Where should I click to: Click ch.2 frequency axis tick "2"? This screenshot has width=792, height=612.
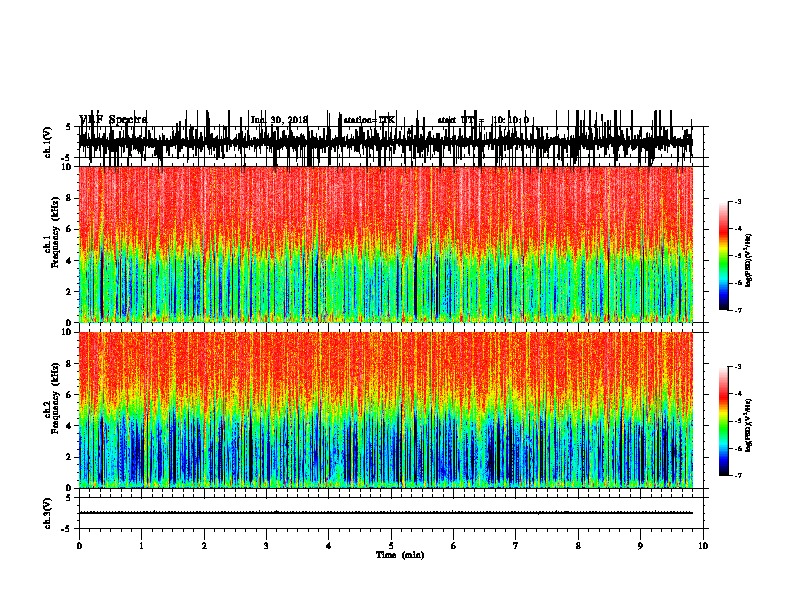click(70, 457)
